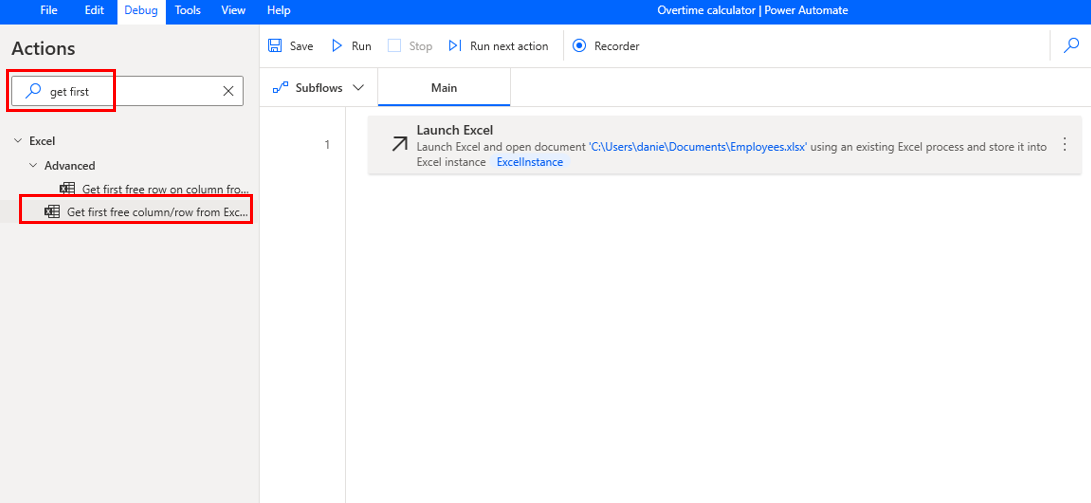Click the Save label in the toolbar
Screen dimensions: 1091x503
click(x=301, y=46)
